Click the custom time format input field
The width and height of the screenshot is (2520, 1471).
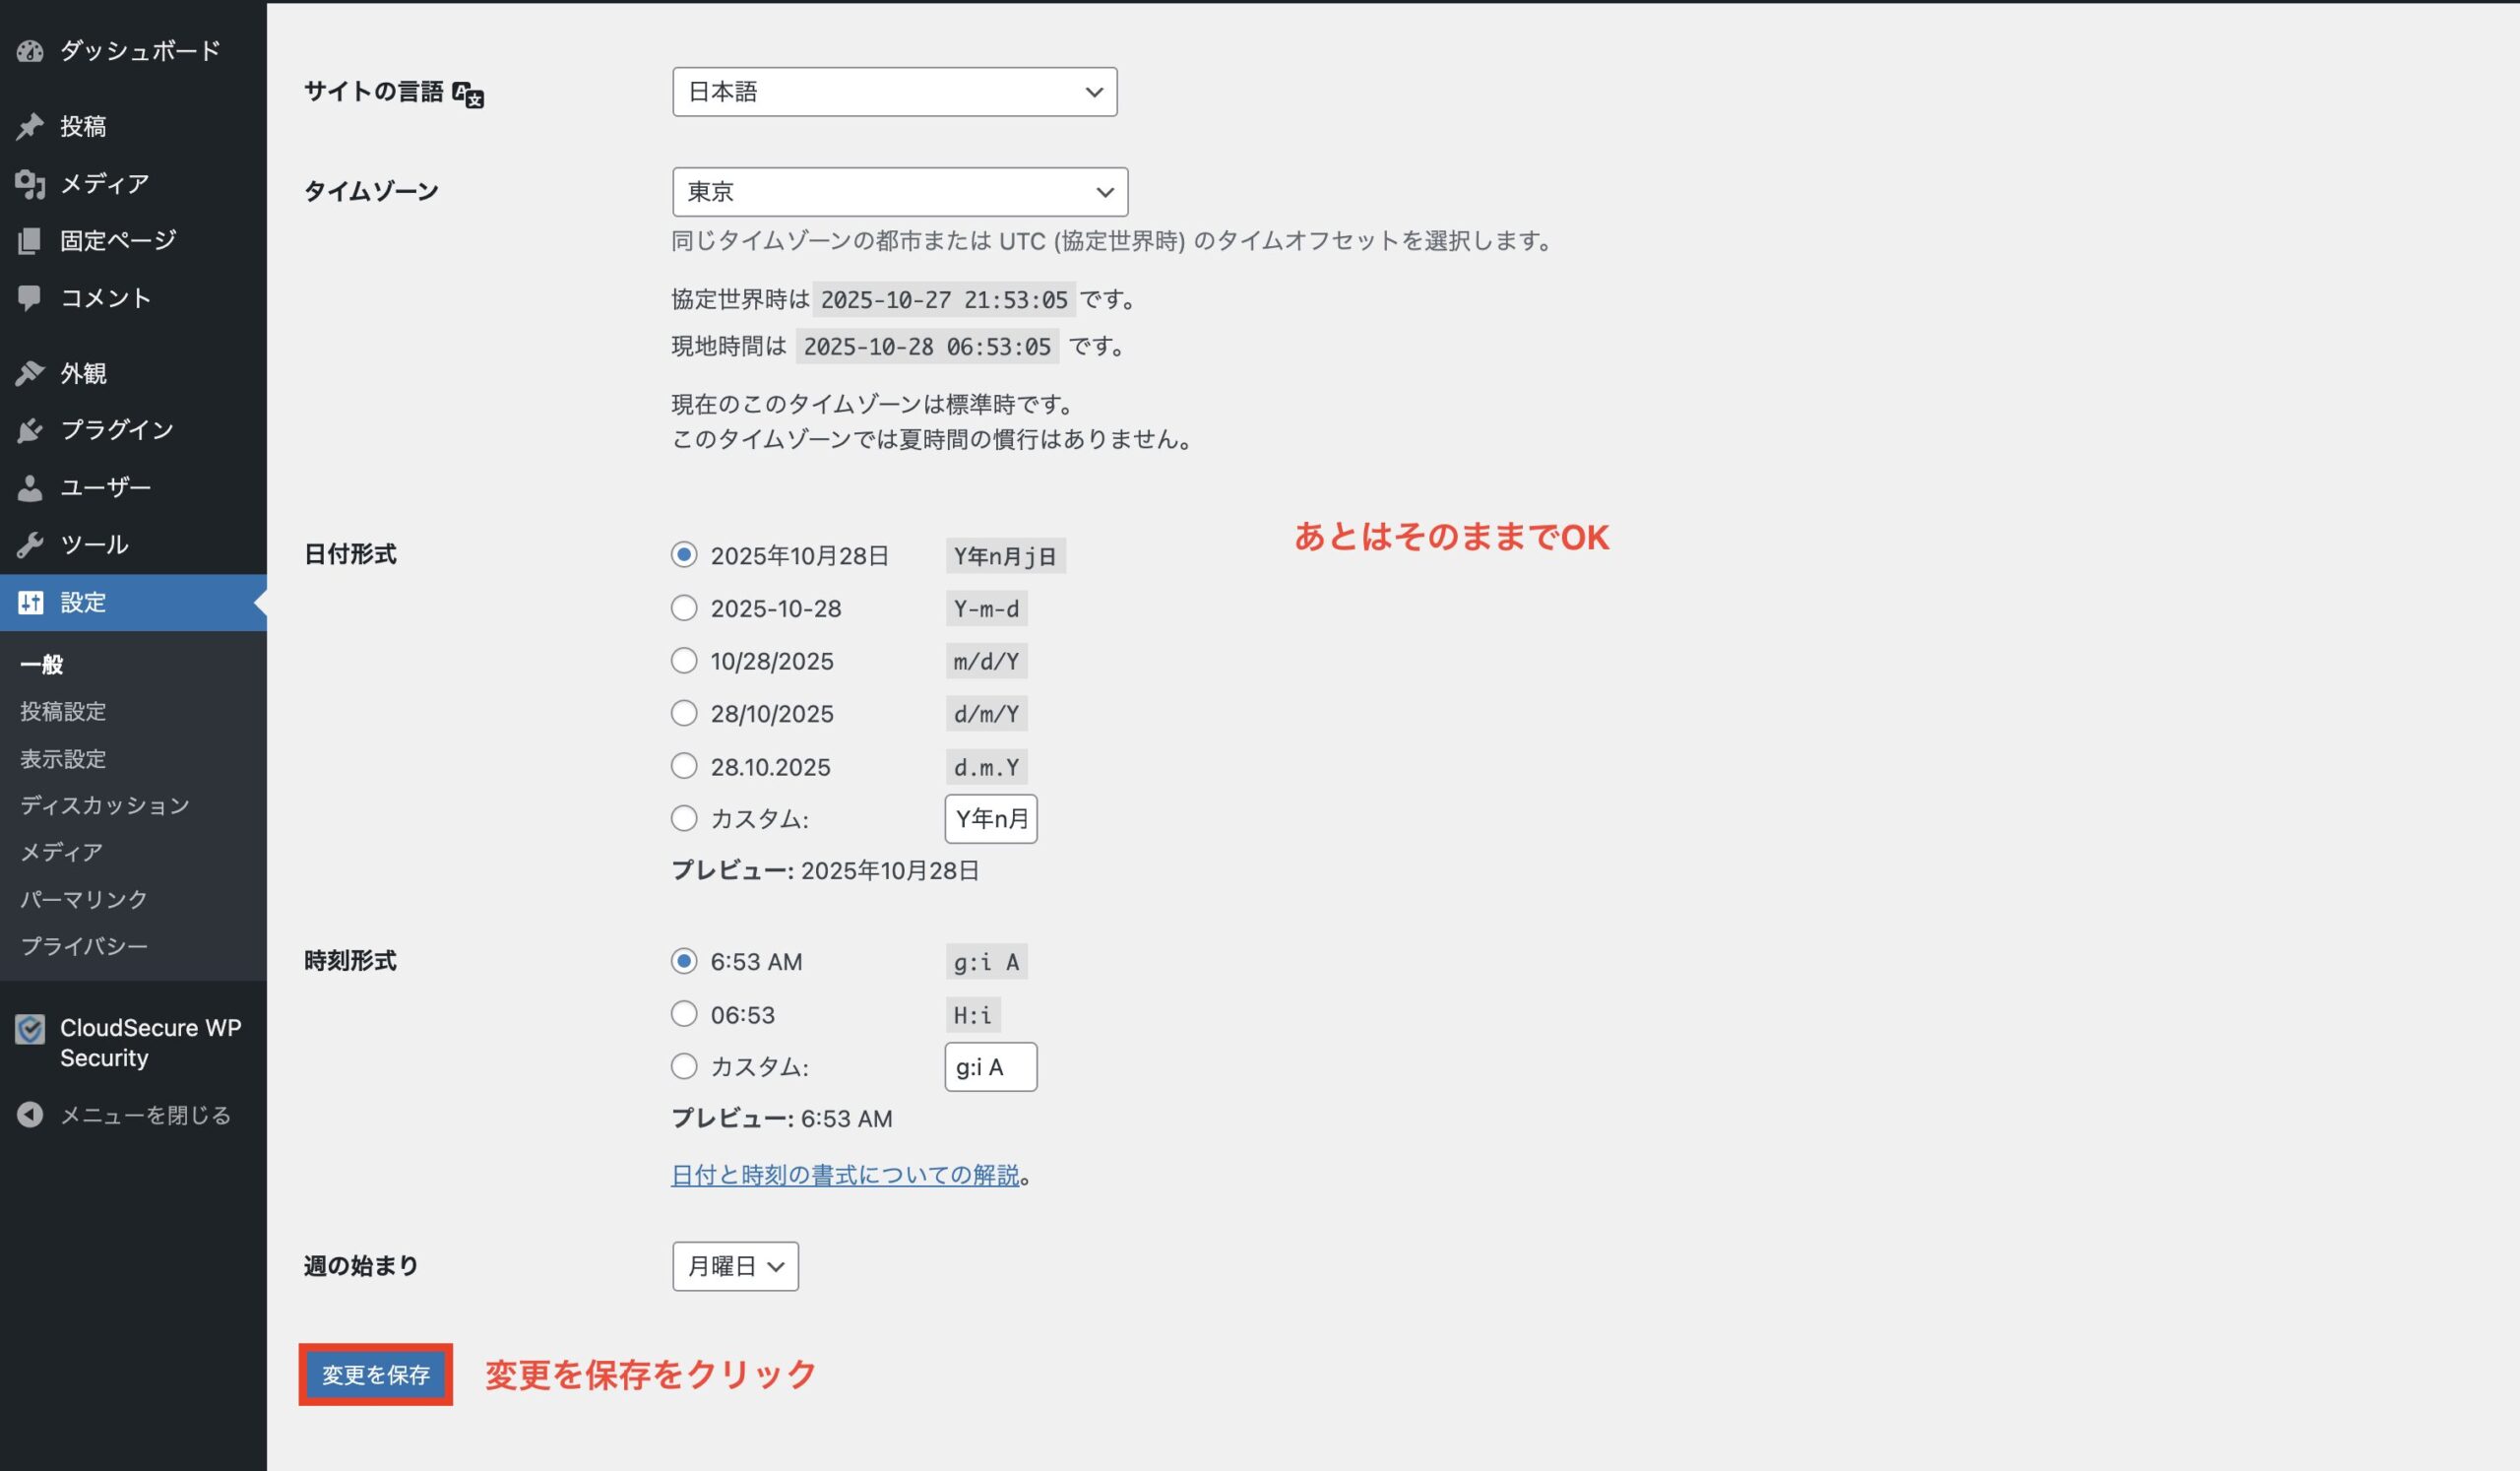pyautogui.click(x=990, y=1066)
